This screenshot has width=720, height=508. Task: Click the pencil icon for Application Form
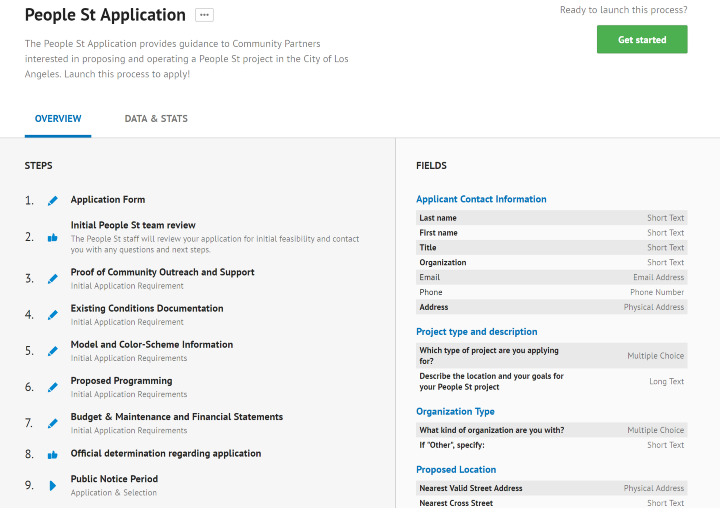[x=53, y=201]
